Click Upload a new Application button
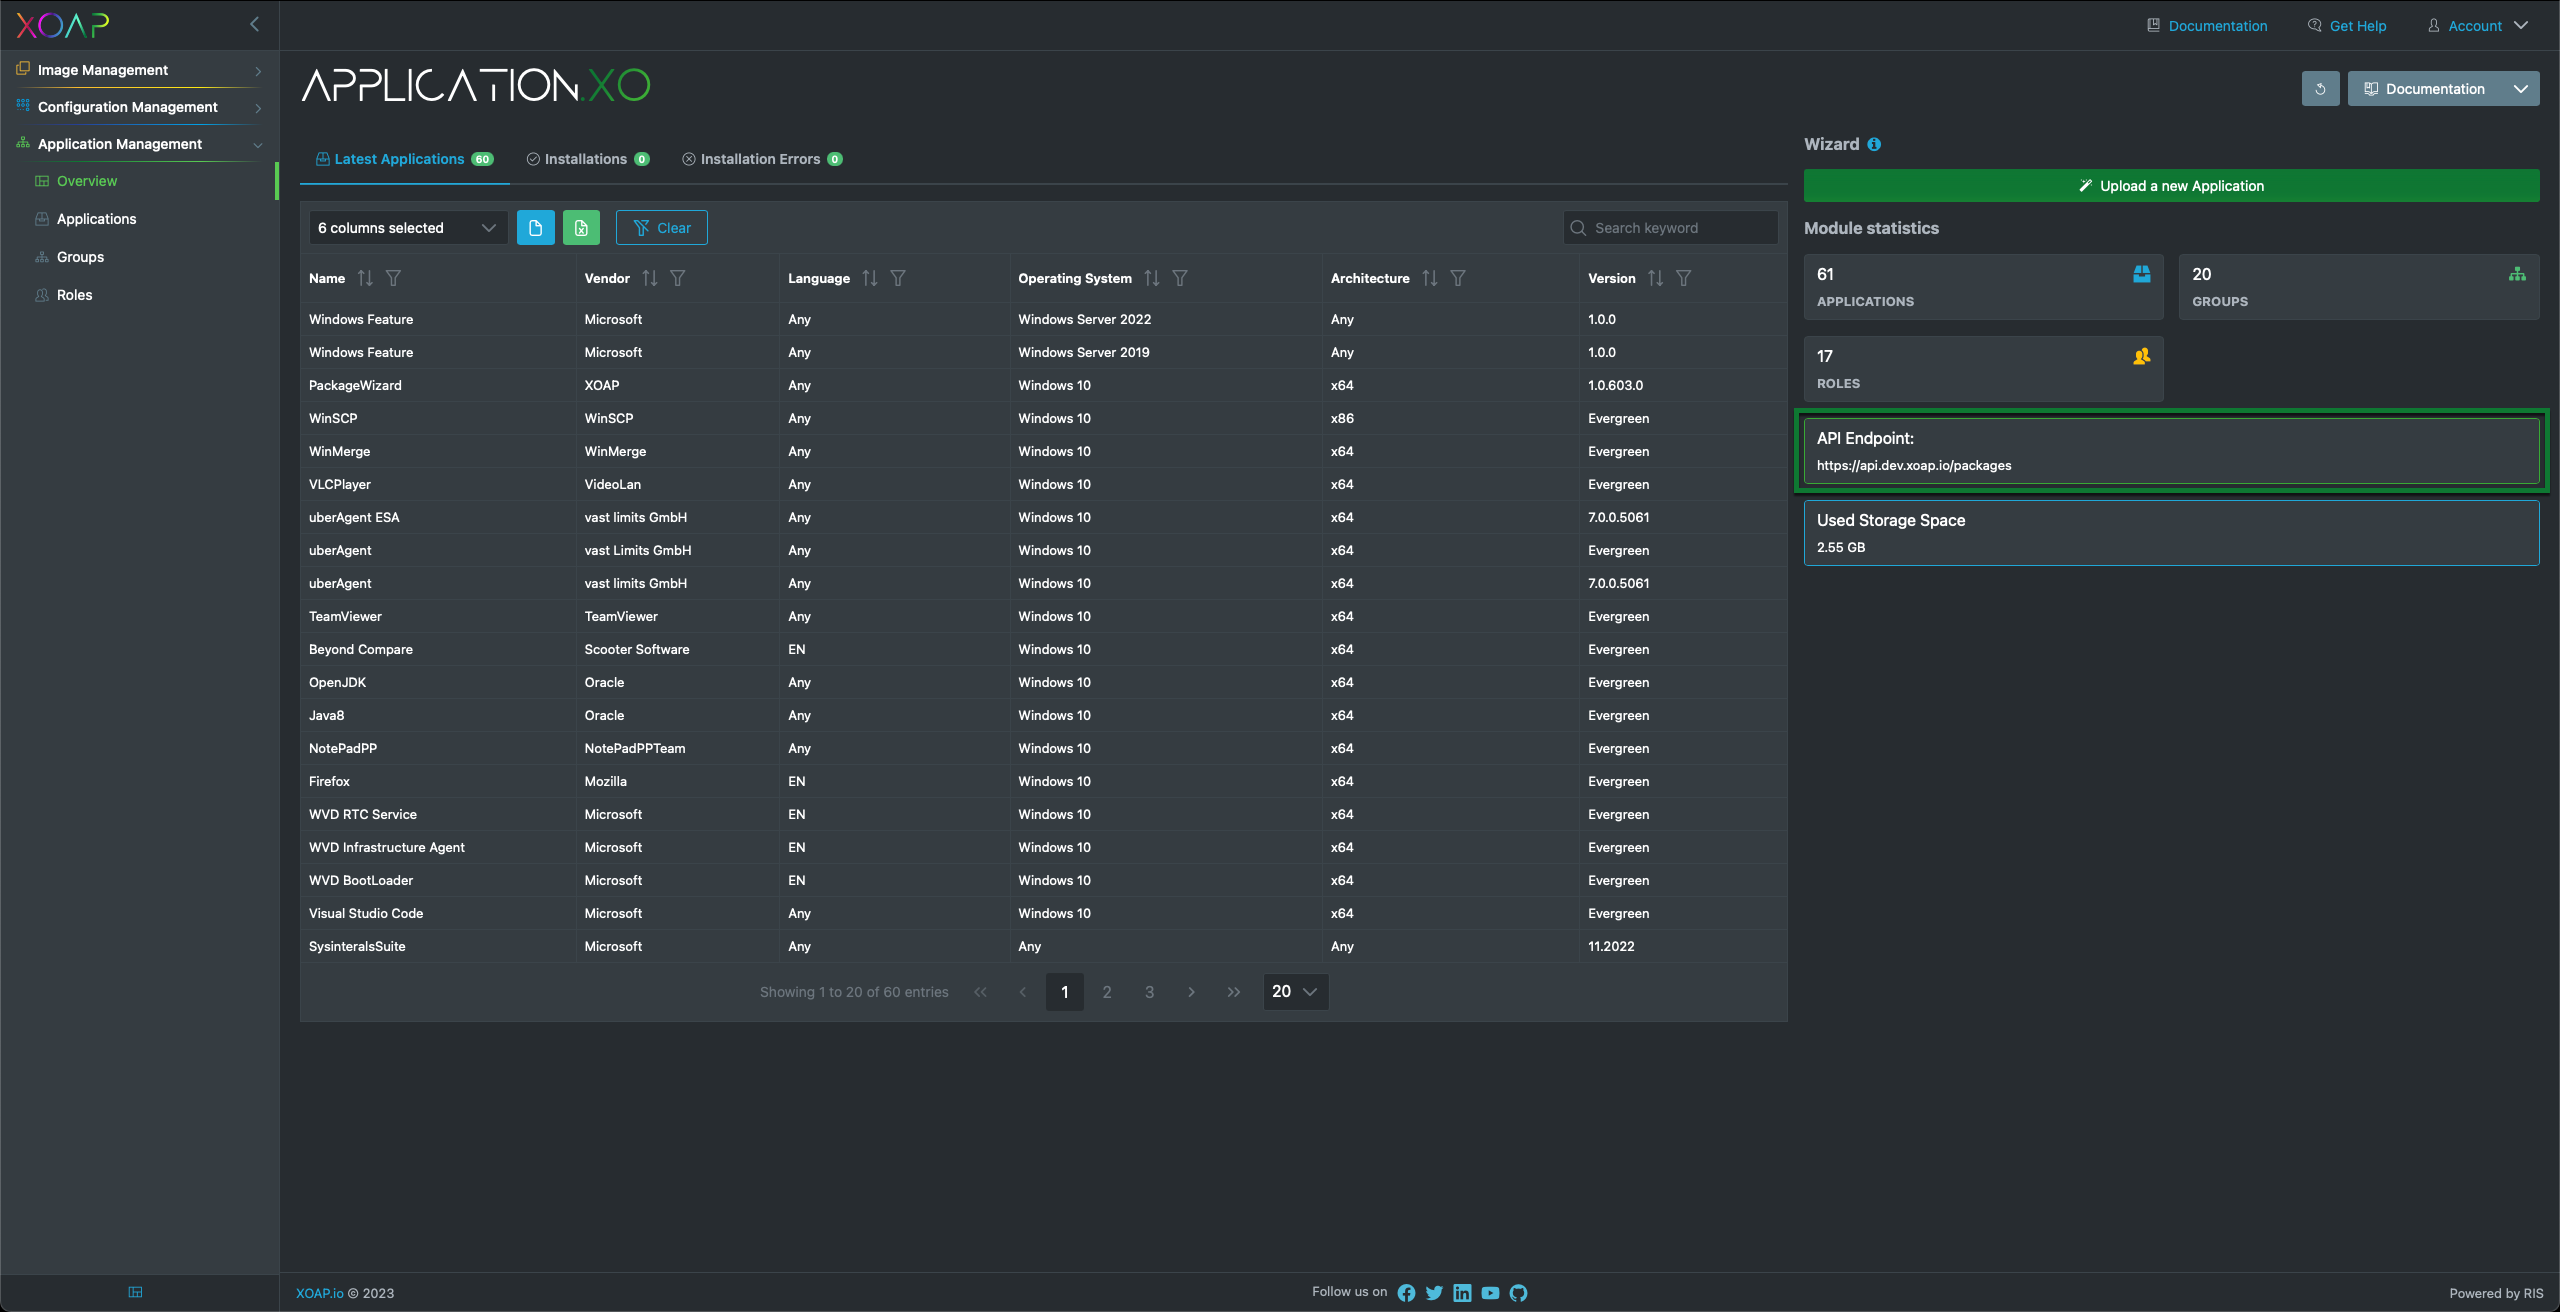The image size is (2560, 1312). click(2171, 186)
